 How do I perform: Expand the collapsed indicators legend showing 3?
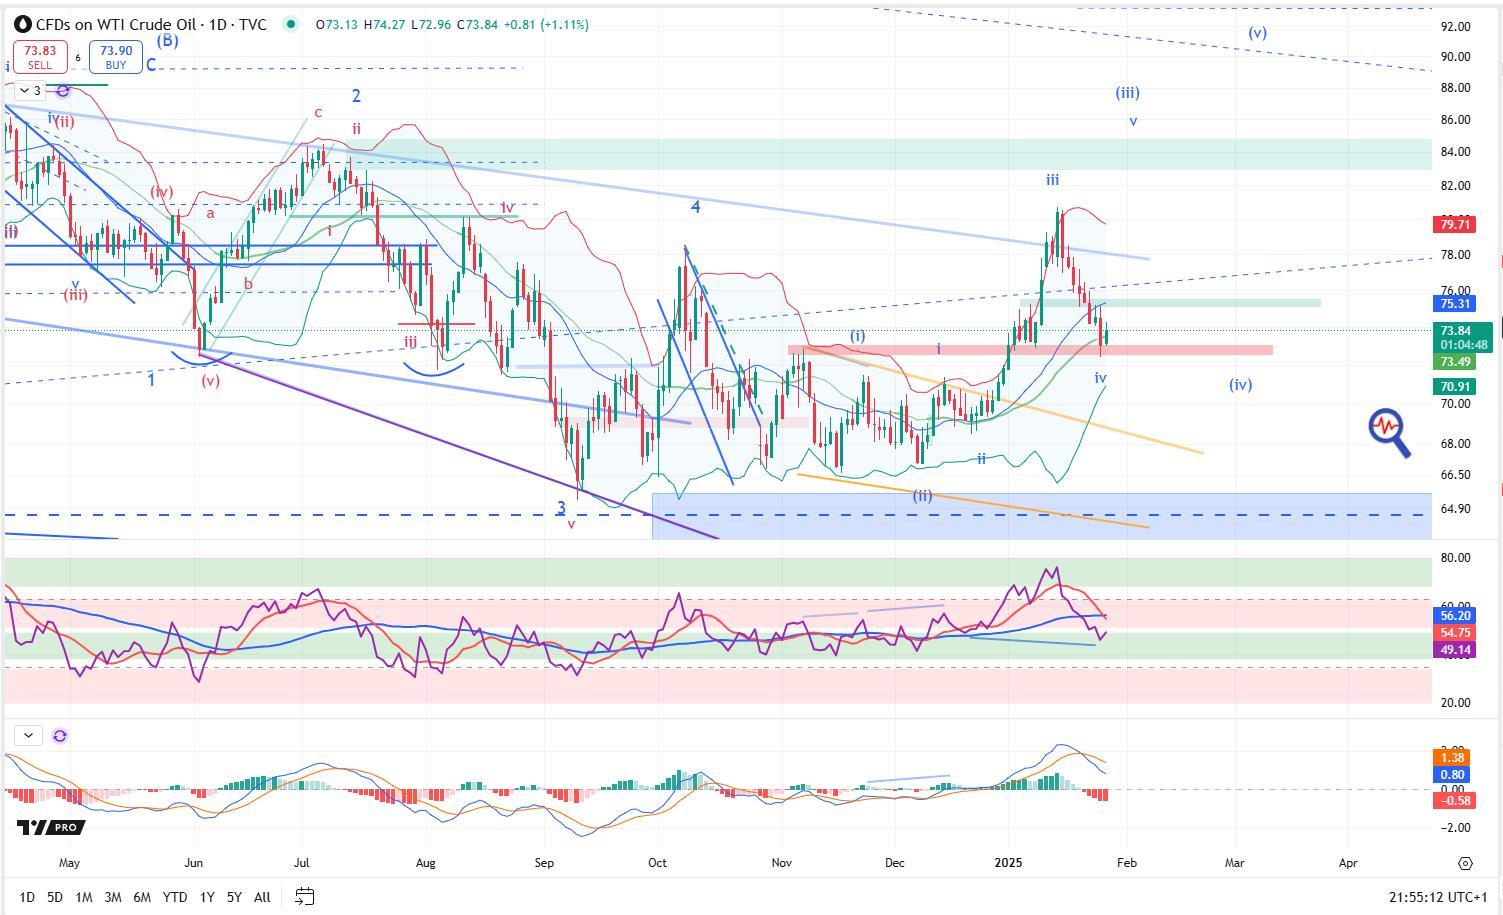[30, 91]
